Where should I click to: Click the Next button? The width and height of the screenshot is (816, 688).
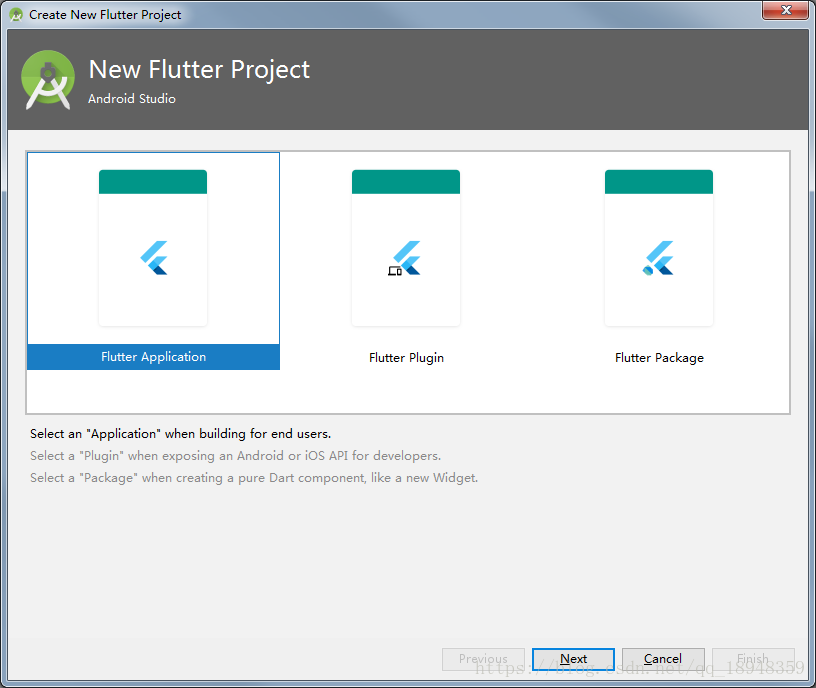[x=573, y=659]
